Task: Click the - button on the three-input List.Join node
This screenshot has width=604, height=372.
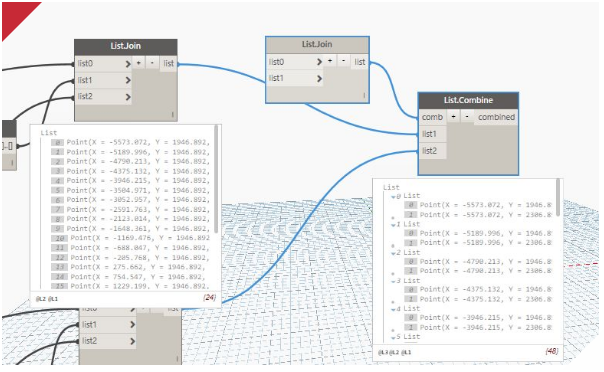Action: coord(152,63)
